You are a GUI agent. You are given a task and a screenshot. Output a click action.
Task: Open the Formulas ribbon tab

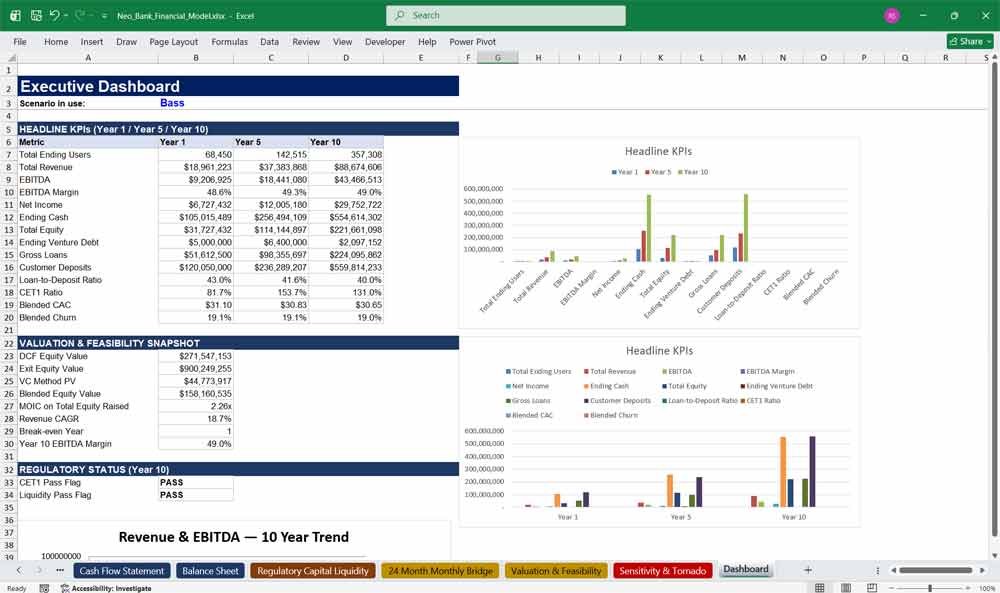(x=229, y=41)
